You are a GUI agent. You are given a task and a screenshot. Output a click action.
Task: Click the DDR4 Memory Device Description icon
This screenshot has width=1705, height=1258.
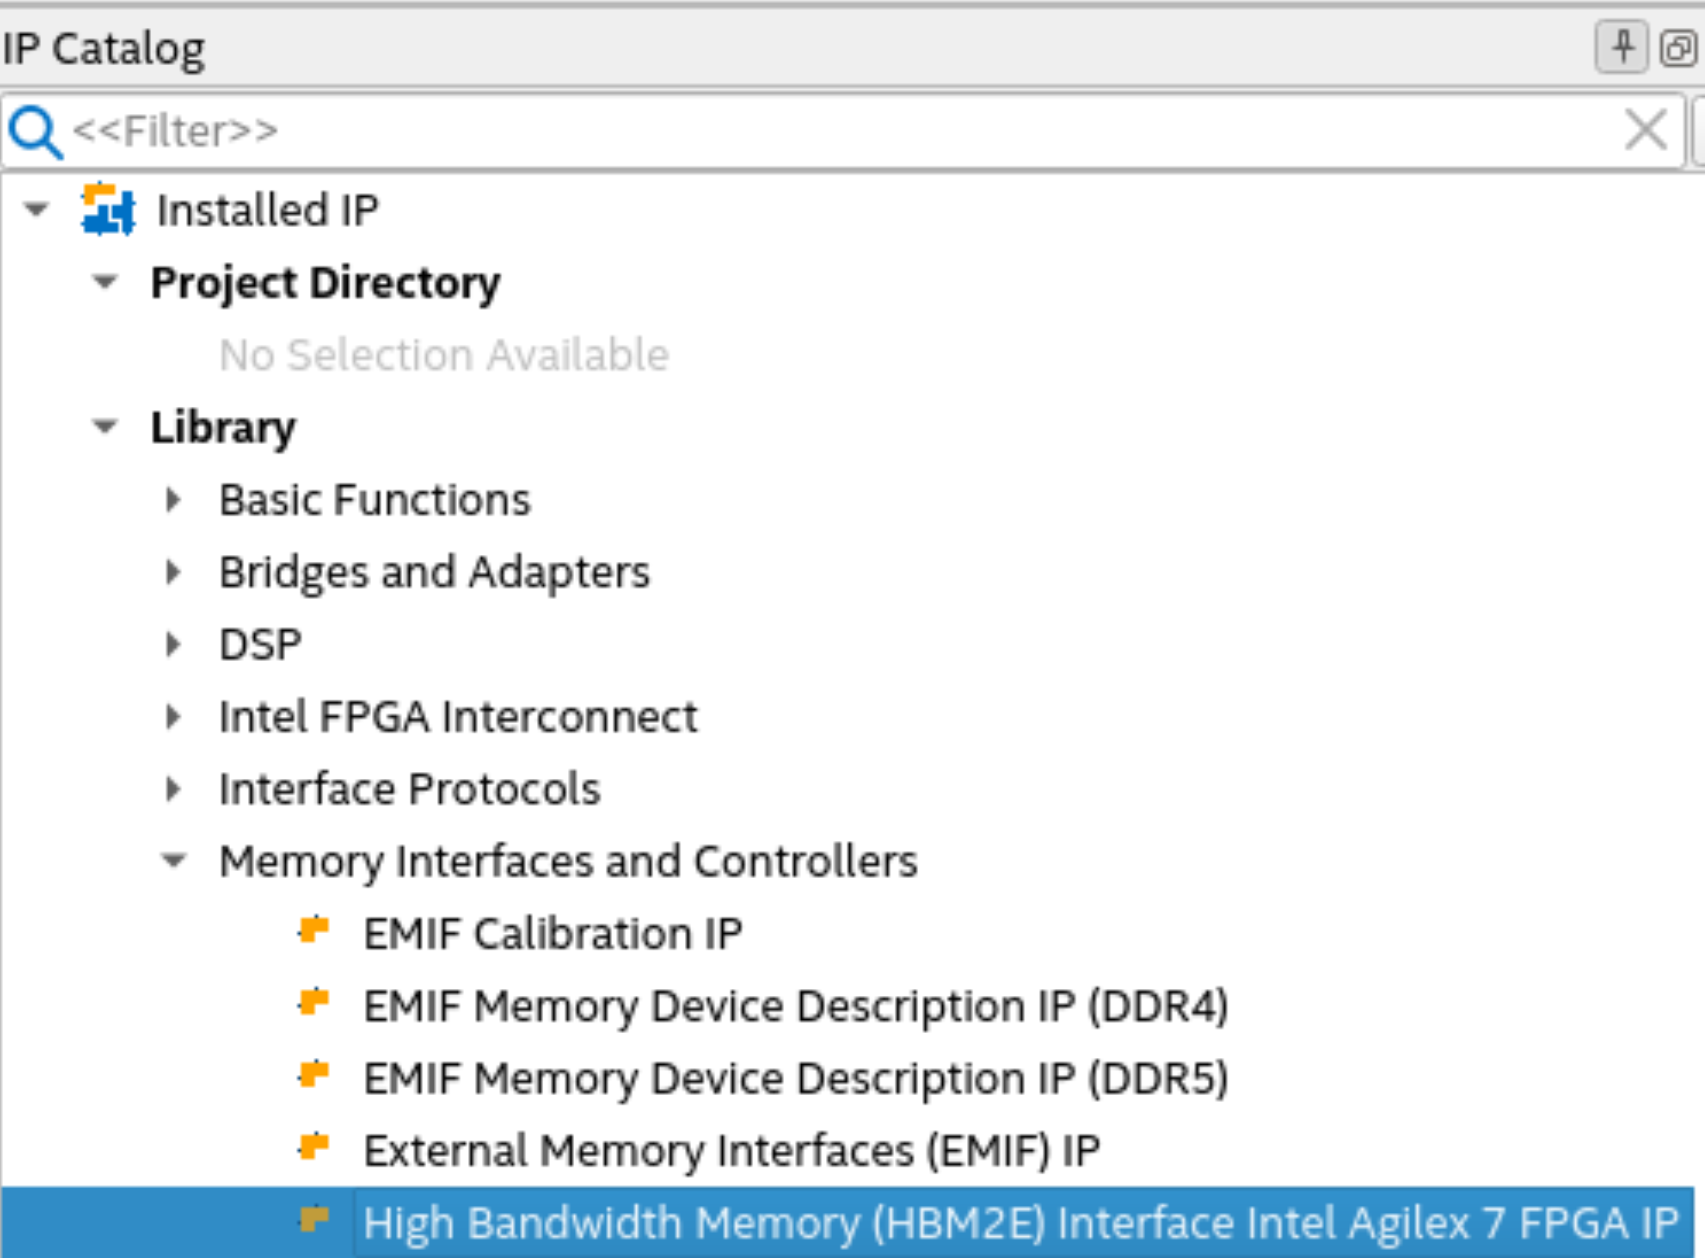click(314, 1004)
